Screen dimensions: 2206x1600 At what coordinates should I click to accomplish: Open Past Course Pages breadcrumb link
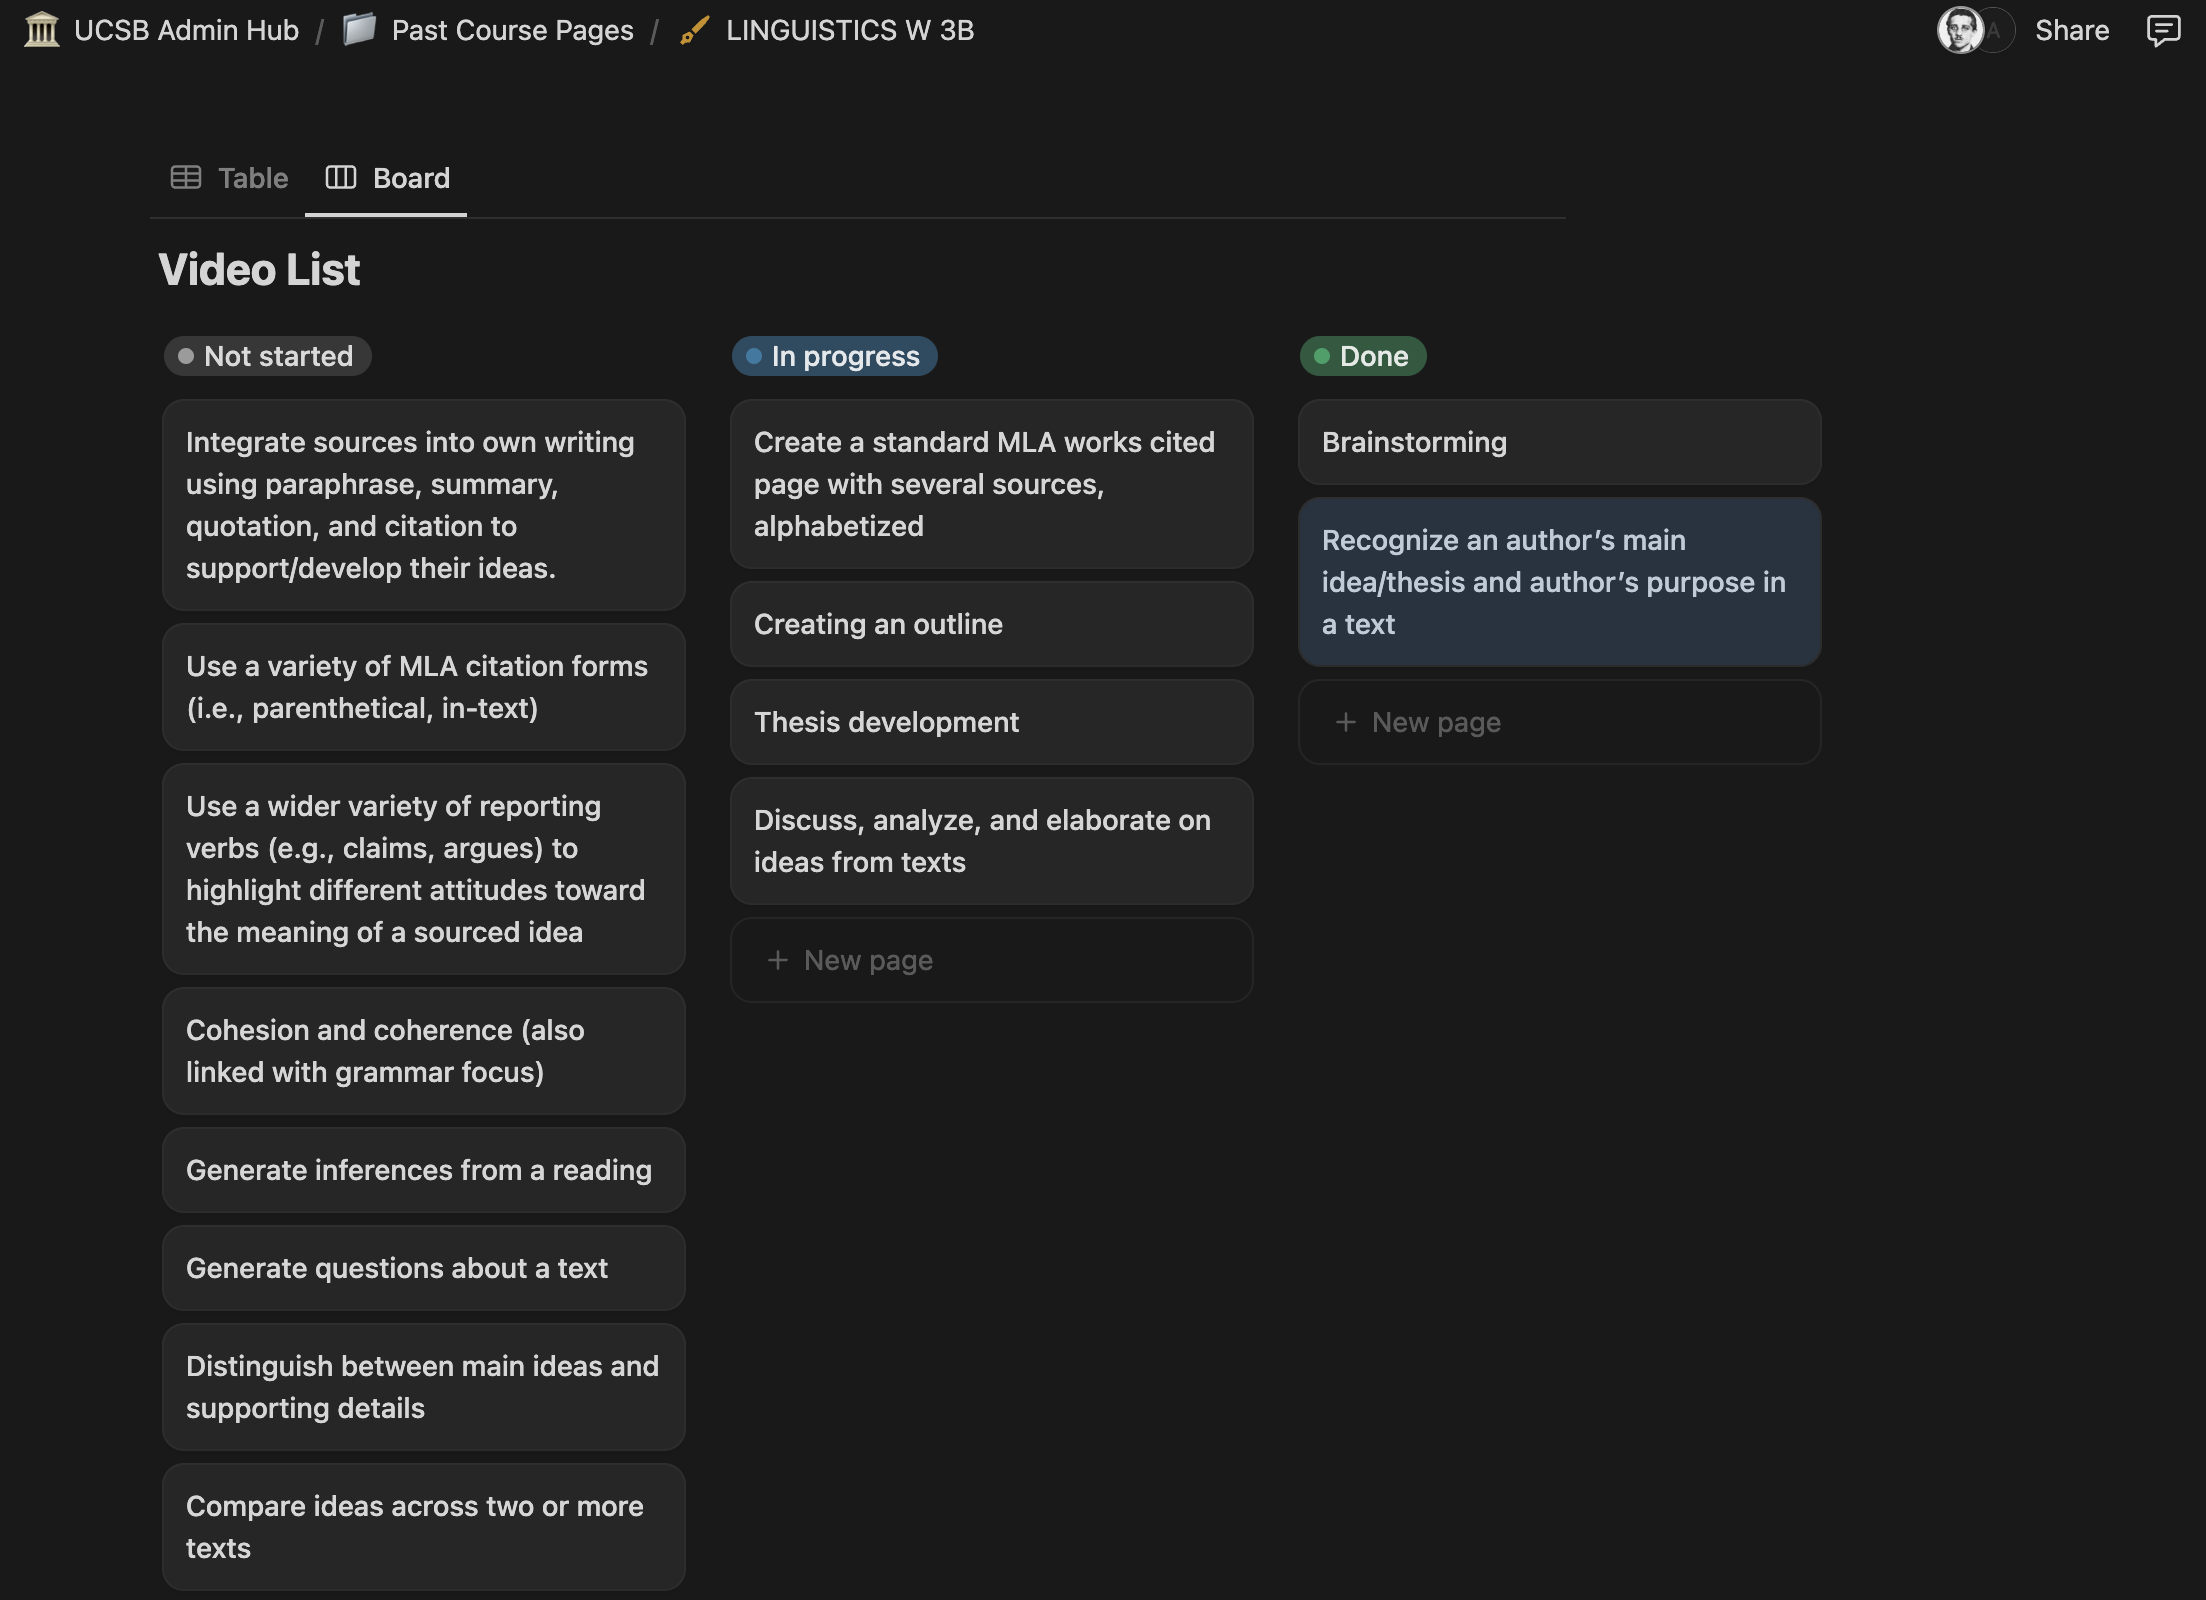512,30
